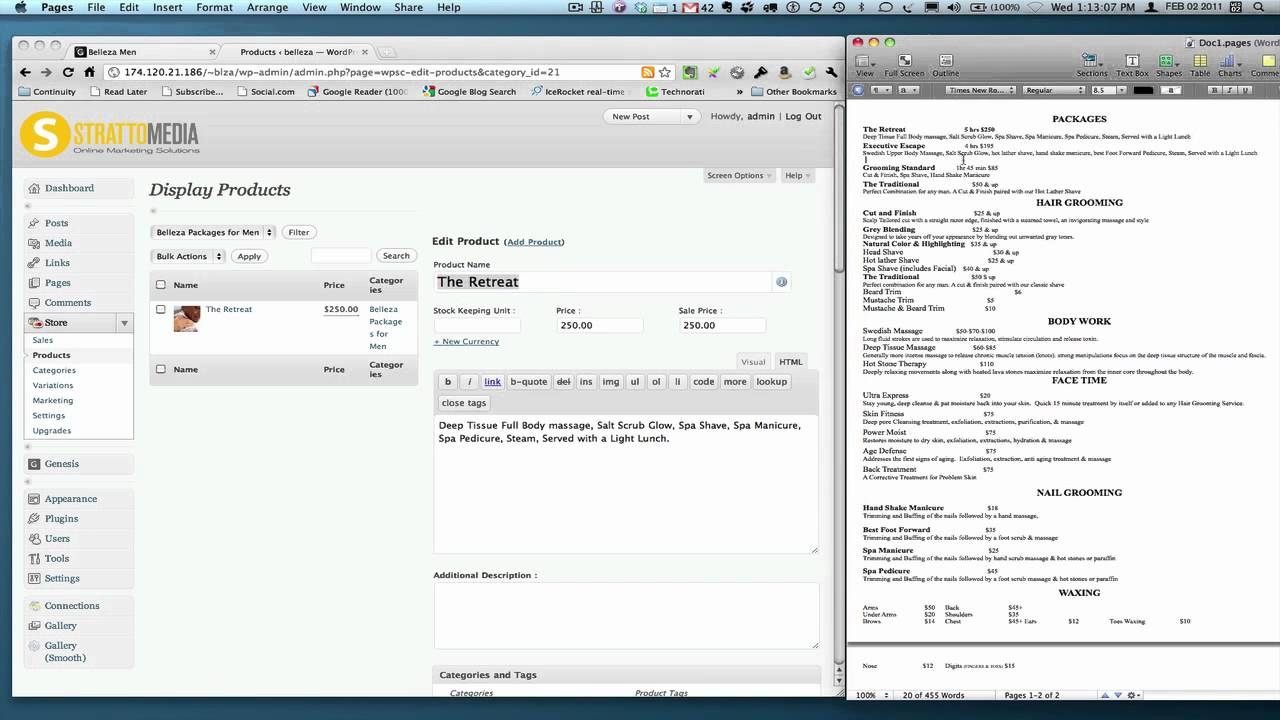
Task: Open the Plugins sidebar item
Action: 61,519
